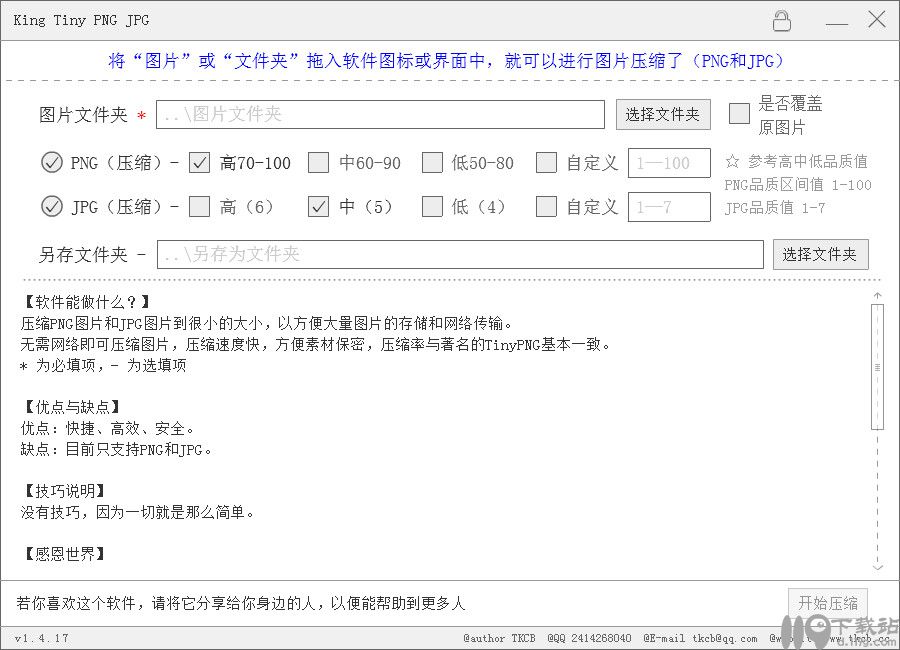Click the 【感恩世界】 heading
This screenshot has width=900, height=650.
[x=64, y=554]
